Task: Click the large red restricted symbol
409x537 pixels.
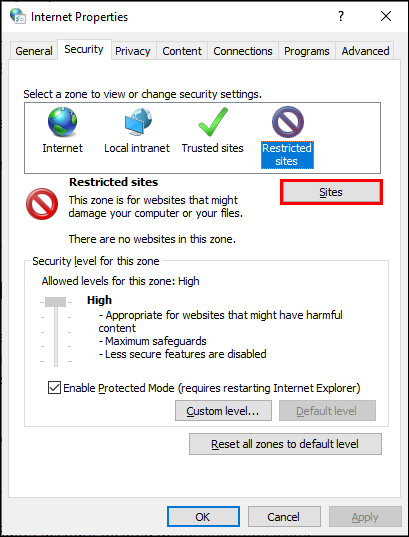Action: [42, 203]
